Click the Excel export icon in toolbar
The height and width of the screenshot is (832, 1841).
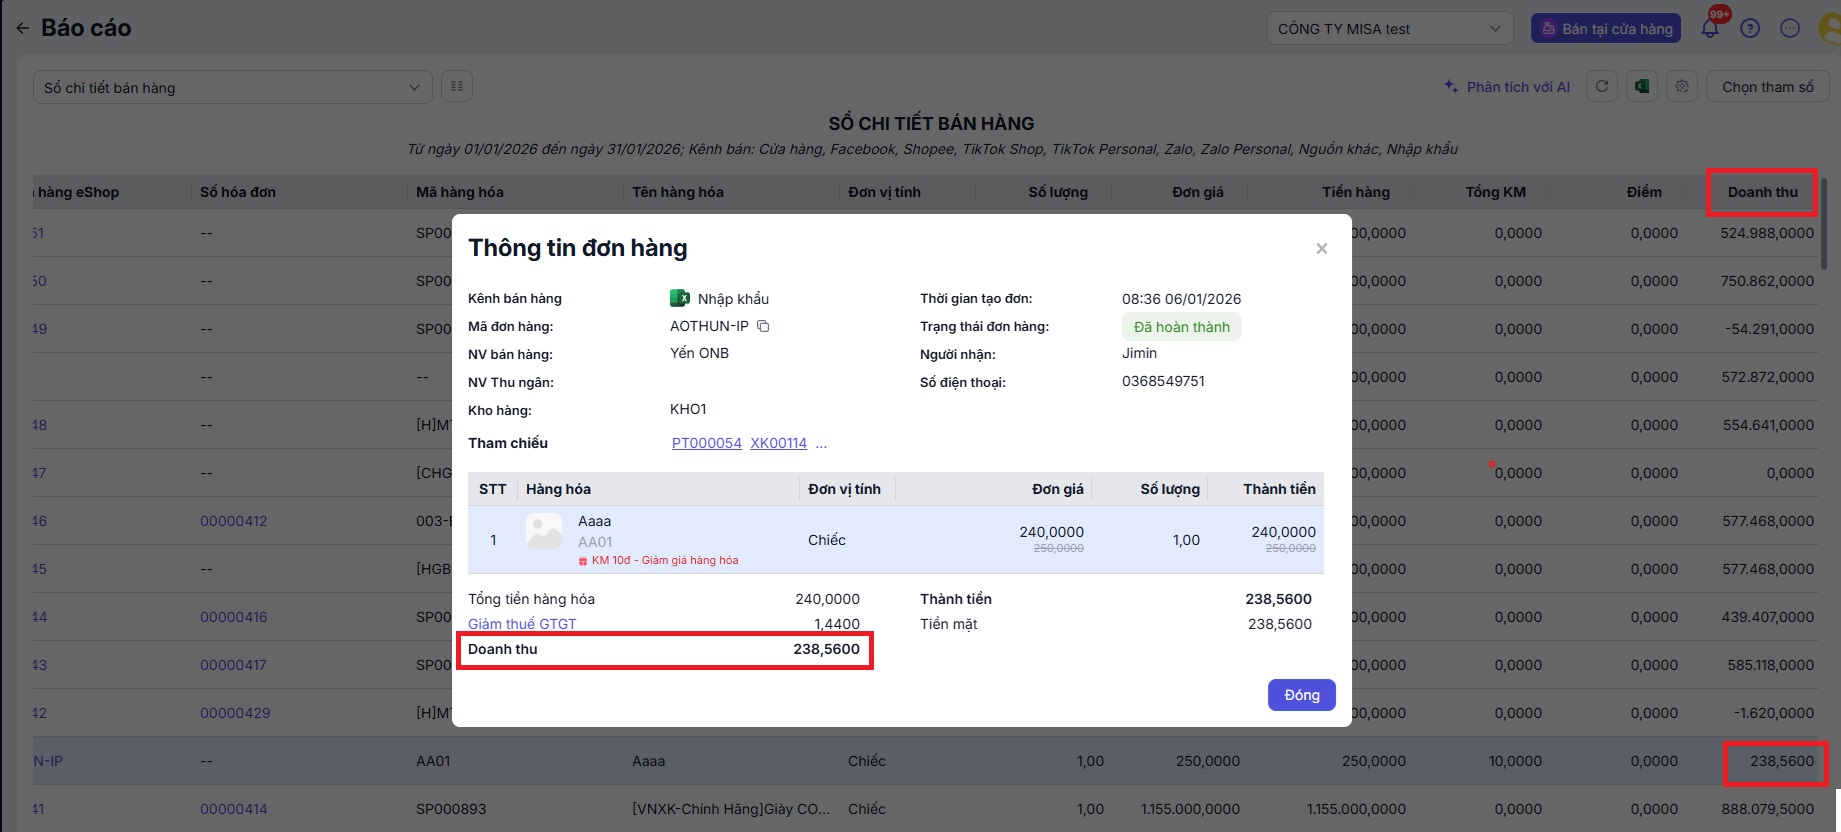(x=1642, y=87)
